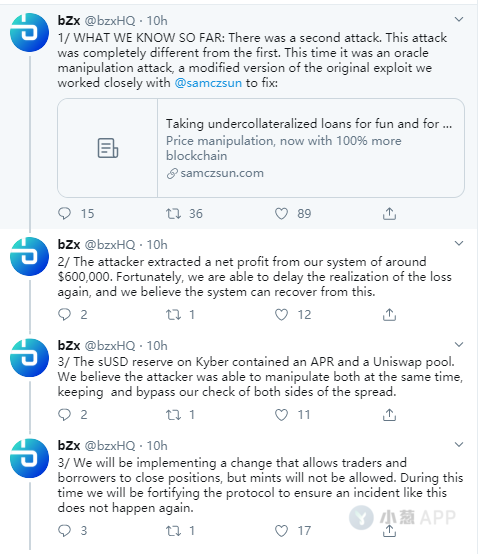Screen dimensions: 482x554
Task: Like the first tweet with 89 likes
Action: pos(281,213)
